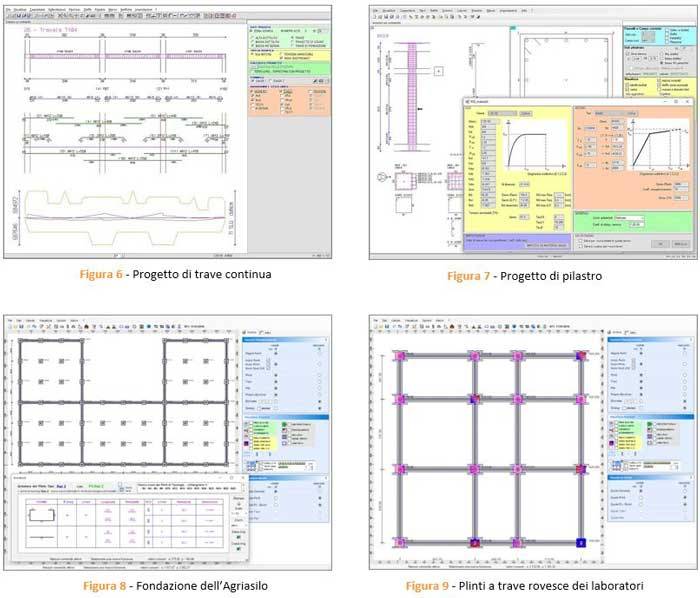Open Figura 7 column design screenshot
The image size is (700, 598).
pos(533,133)
